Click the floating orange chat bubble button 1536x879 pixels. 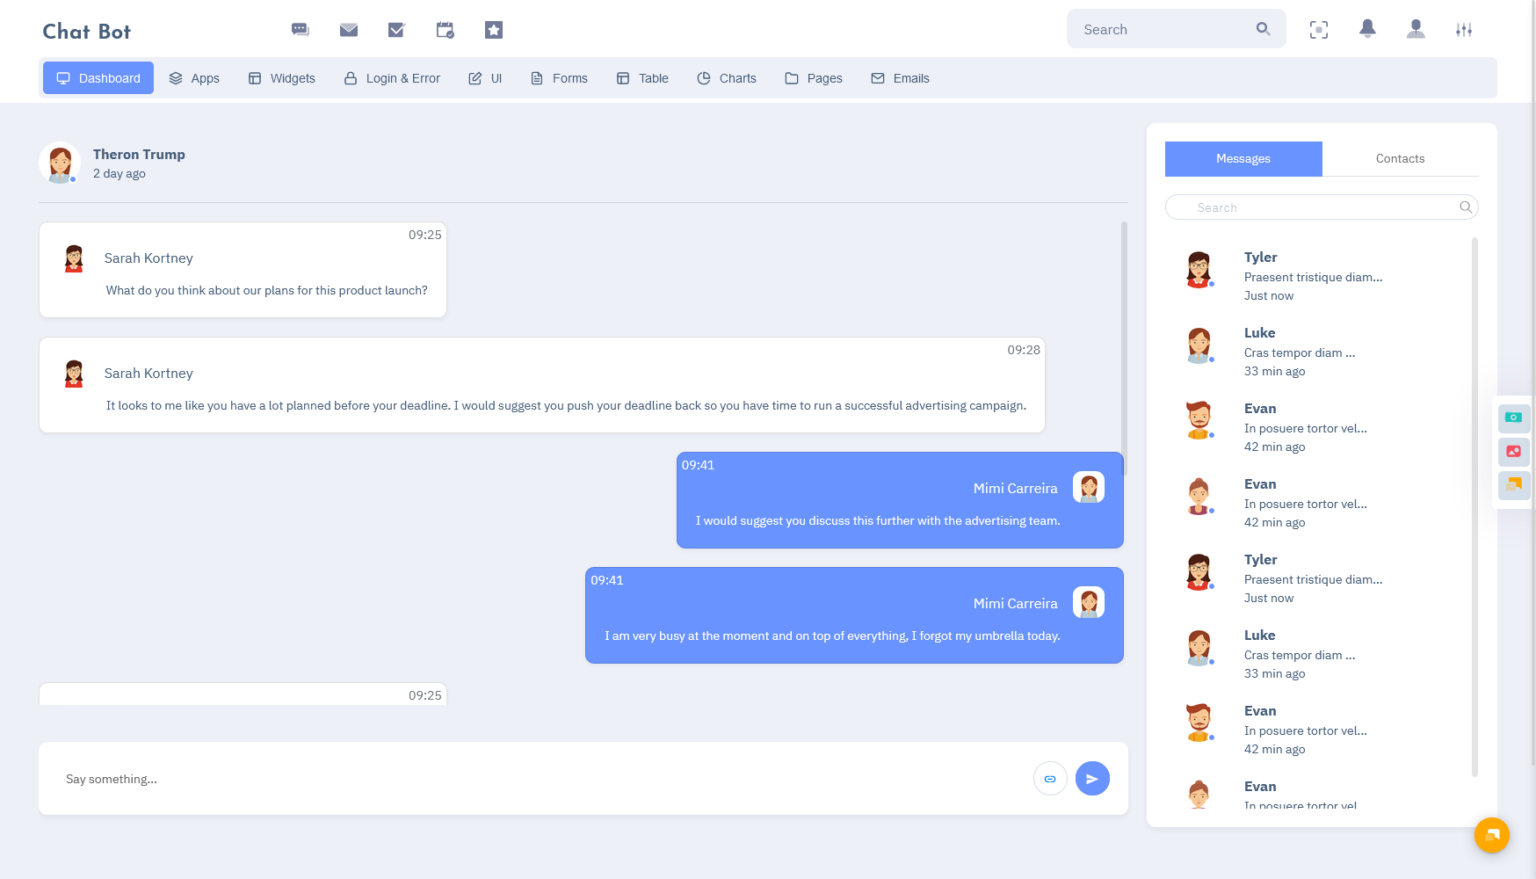point(1492,835)
